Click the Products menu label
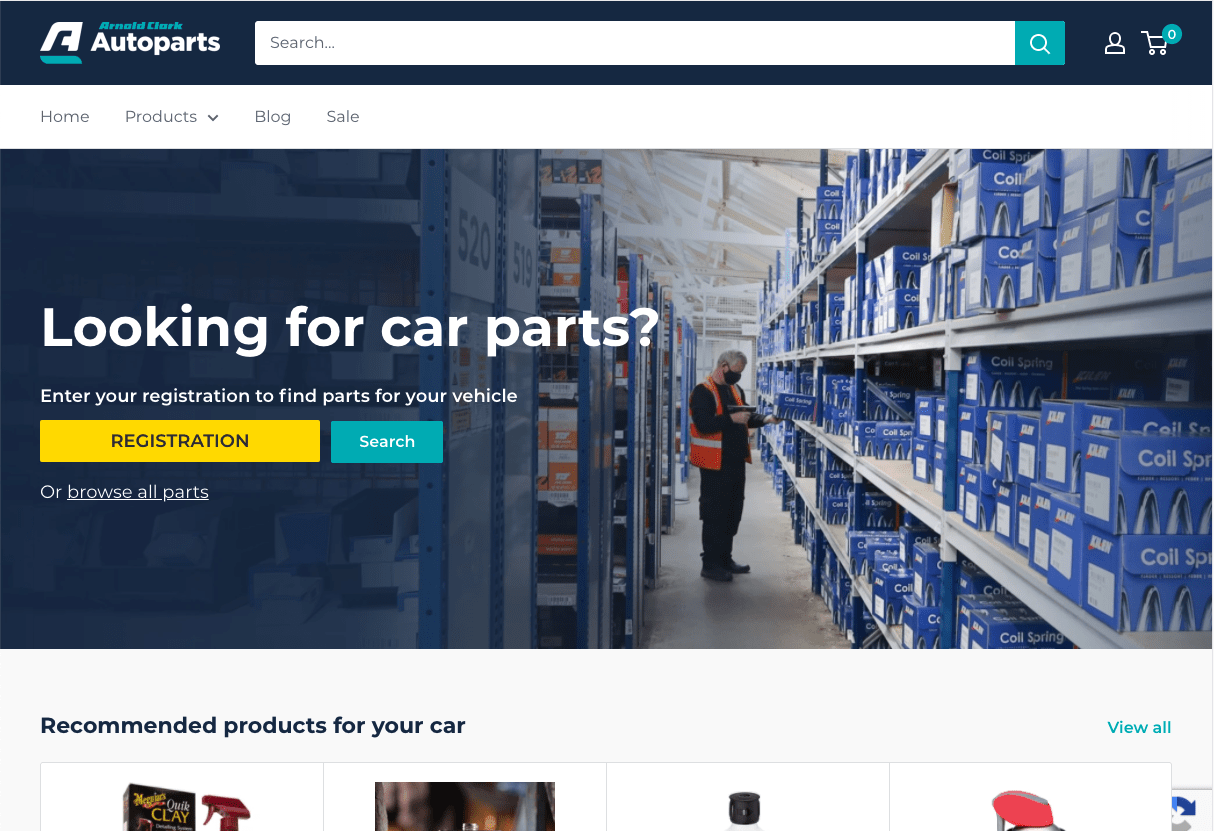This screenshot has height=831, width=1214. [161, 116]
